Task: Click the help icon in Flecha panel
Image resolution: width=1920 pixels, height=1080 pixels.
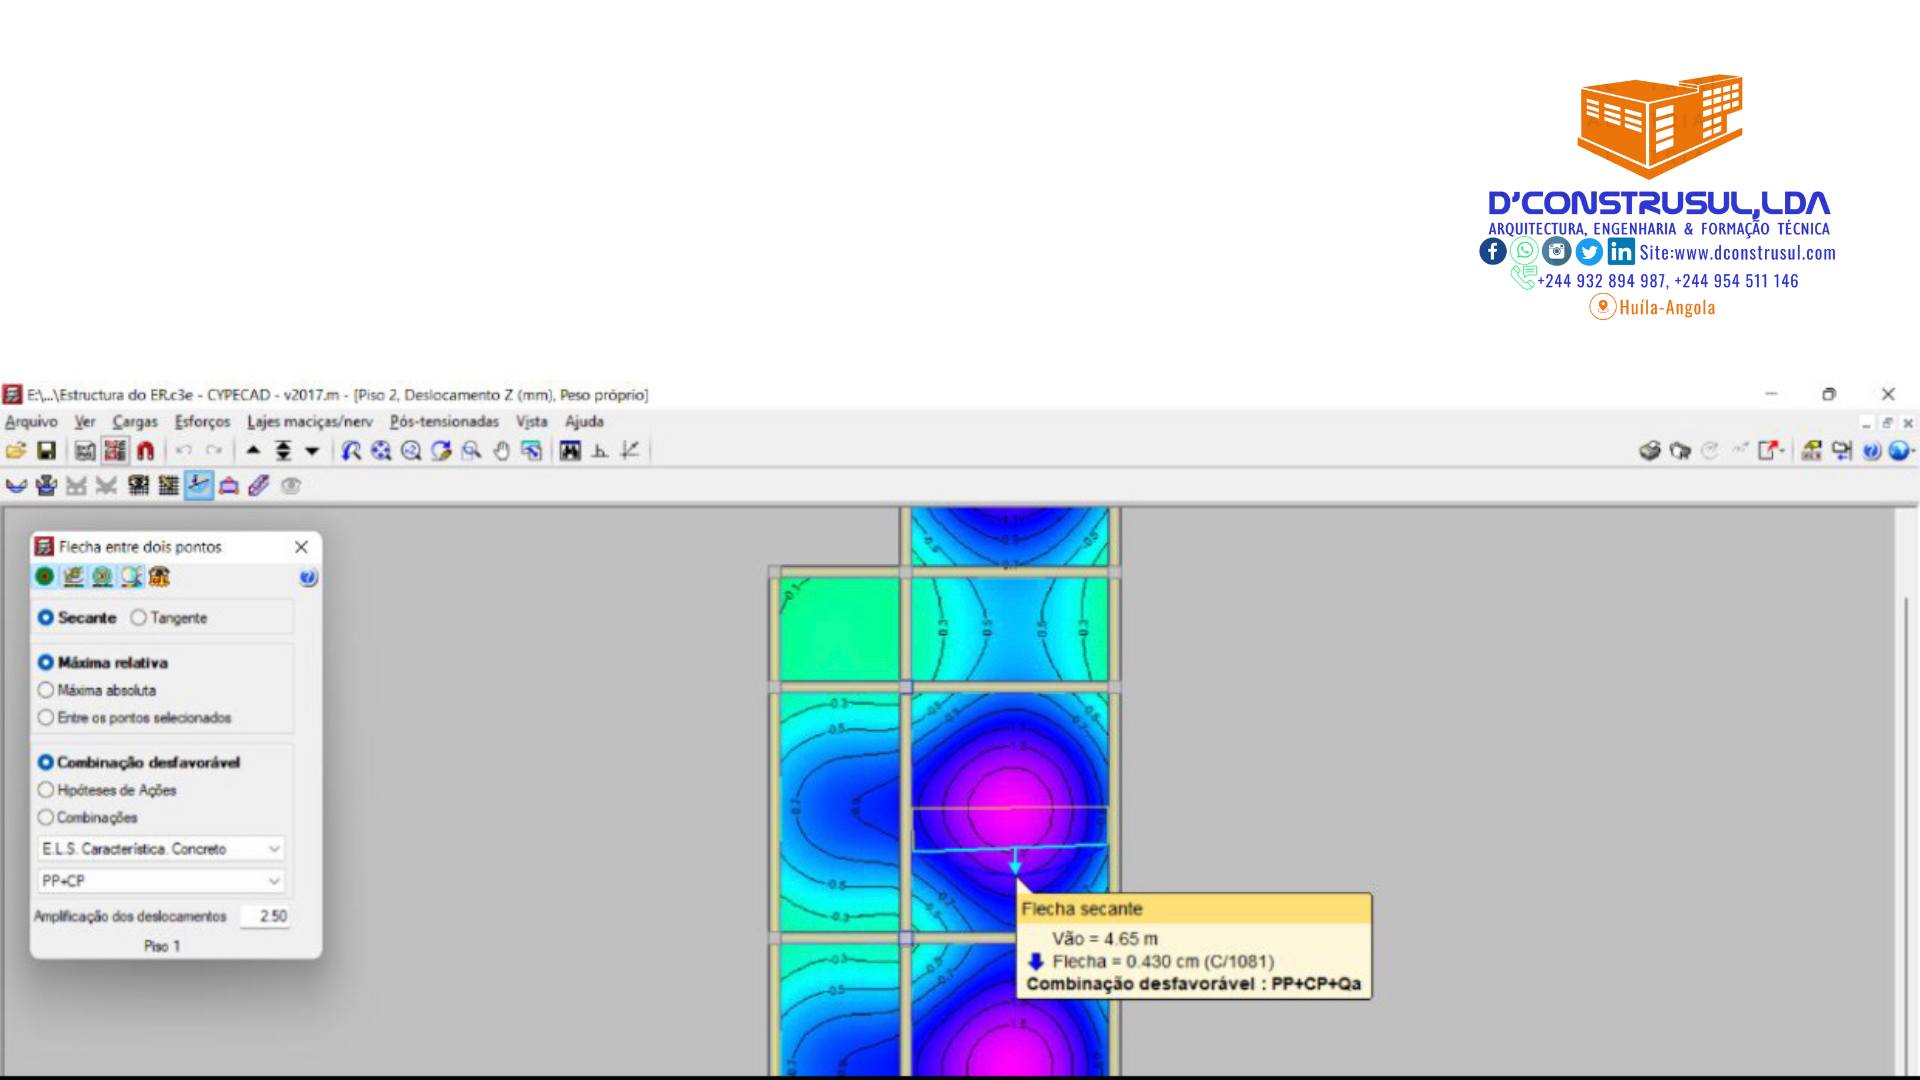Action: (x=308, y=578)
